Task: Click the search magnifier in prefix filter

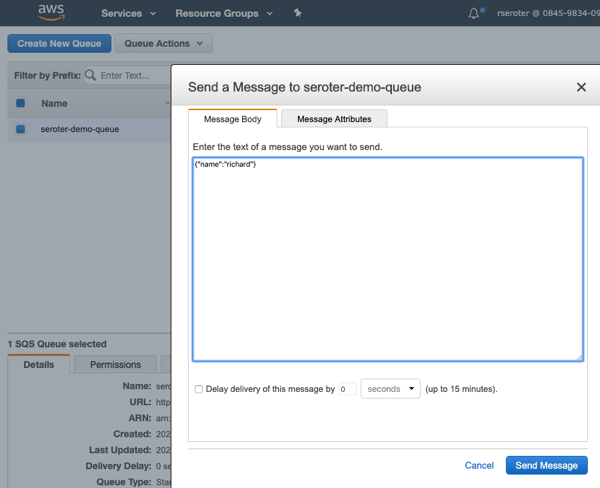Action: (91, 75)
